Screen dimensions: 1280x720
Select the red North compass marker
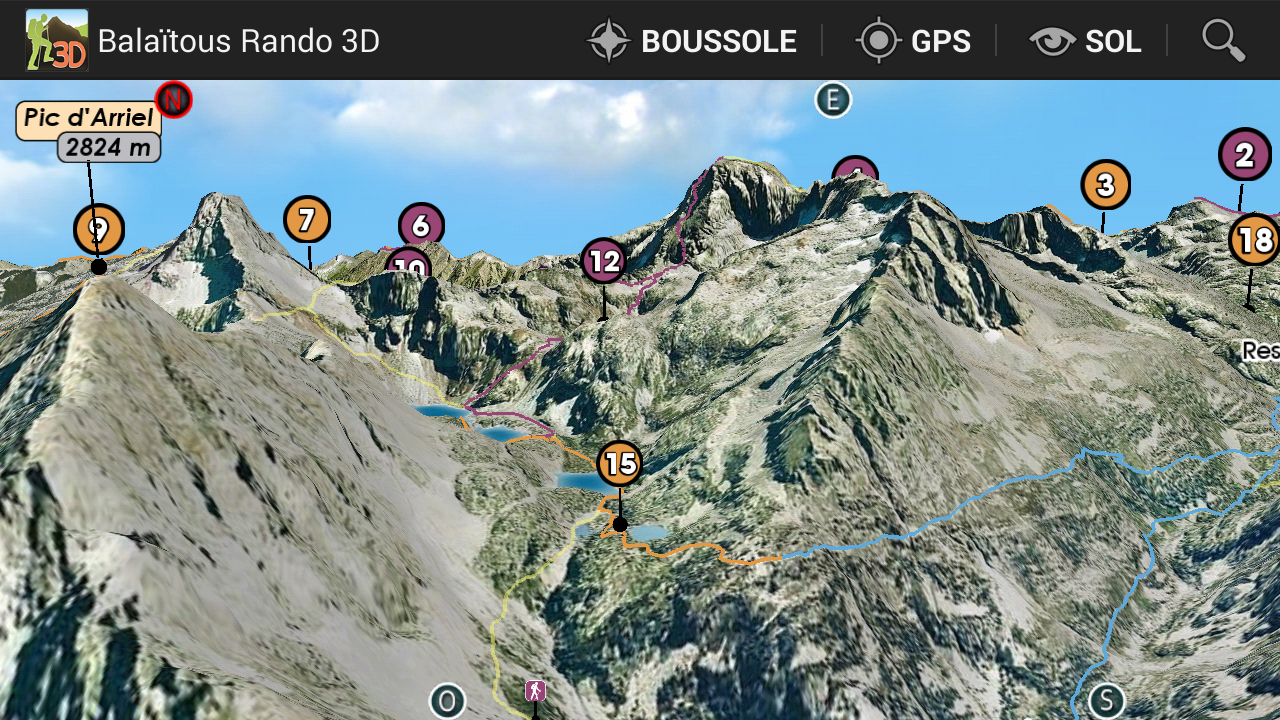click(174, 99)
